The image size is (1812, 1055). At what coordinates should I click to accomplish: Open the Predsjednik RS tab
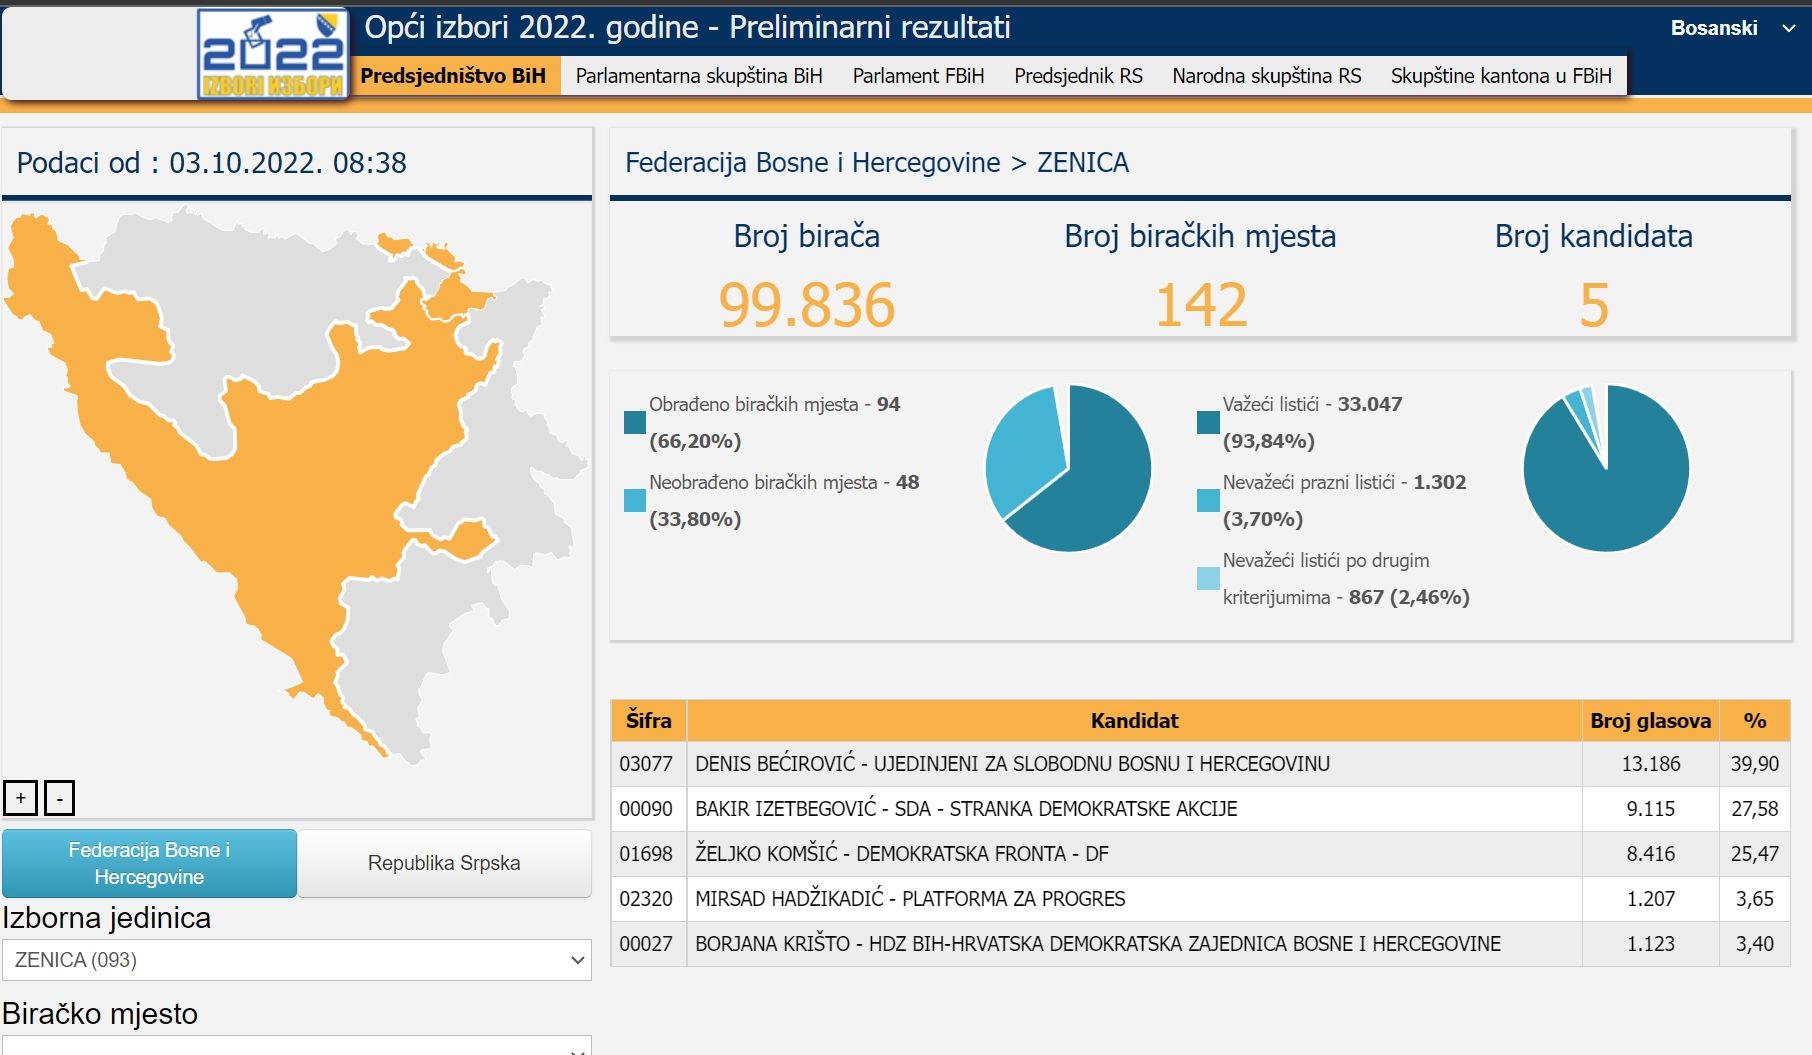coord(1078,76)
